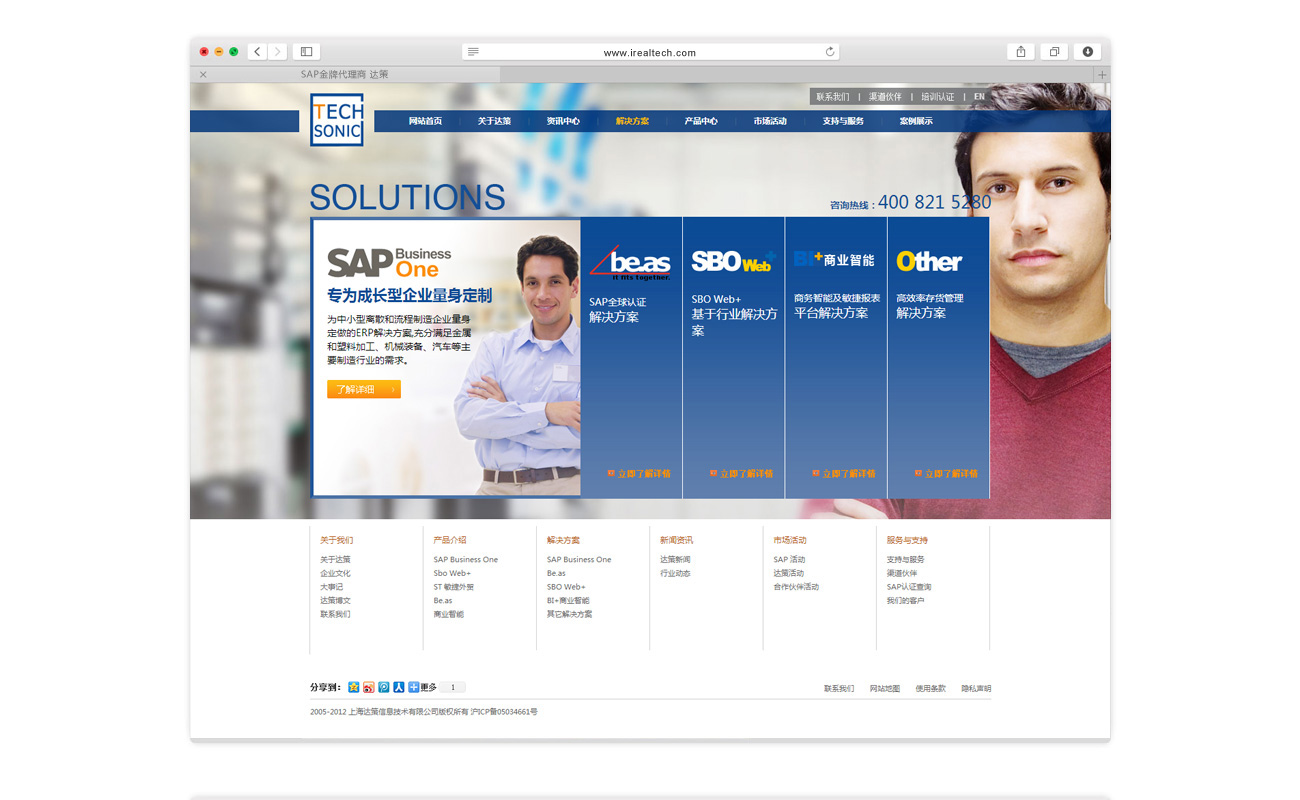This screenshot has width=1300, height=800.
Task: Click the TECH SONIC logo
Action: (x=336, y=120)
